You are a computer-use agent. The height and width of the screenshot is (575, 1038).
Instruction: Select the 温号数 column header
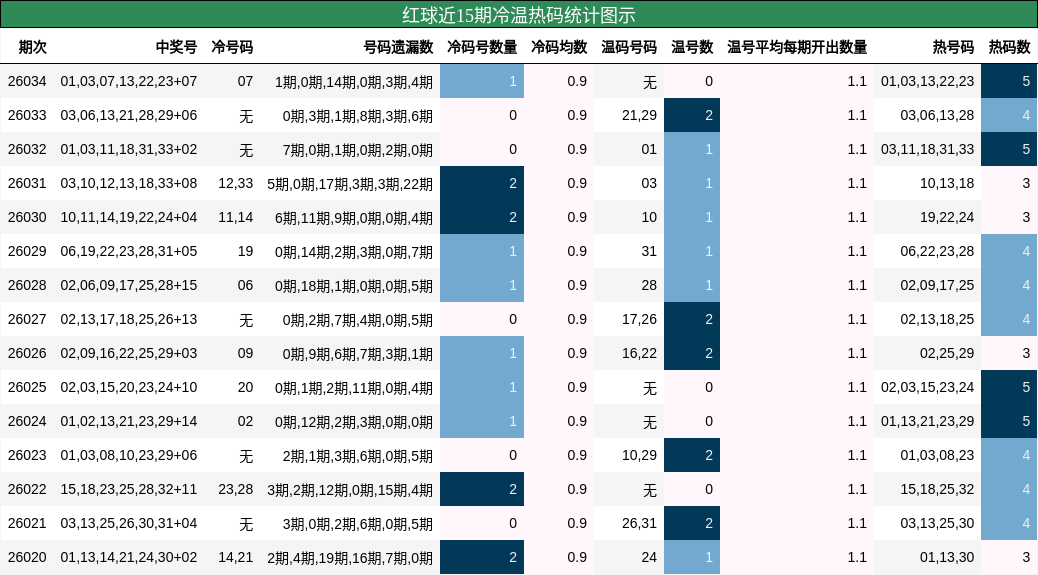[692, 47]
